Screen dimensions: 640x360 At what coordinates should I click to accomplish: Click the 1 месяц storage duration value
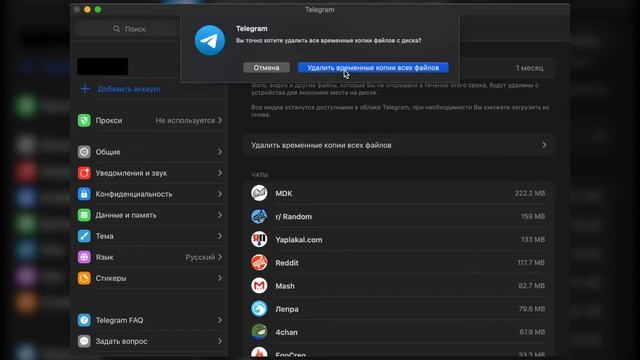pos(529,68)
